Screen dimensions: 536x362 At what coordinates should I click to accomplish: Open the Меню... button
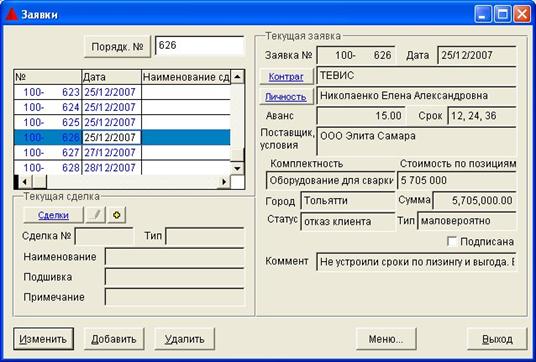(386, 339)
